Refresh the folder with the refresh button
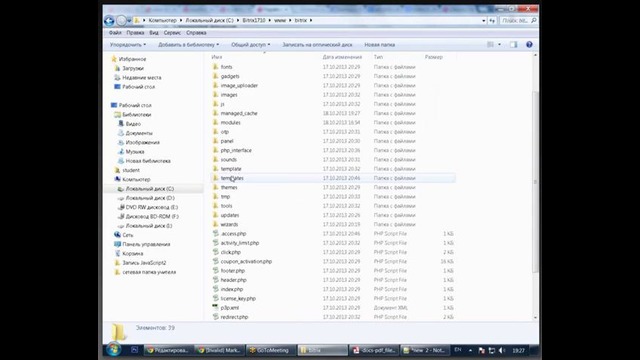The height and width of the screenshot is (360, 640). [x=492, y=20]
